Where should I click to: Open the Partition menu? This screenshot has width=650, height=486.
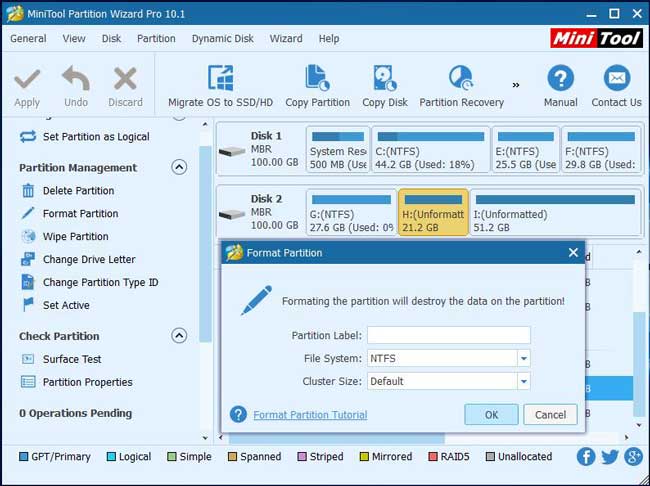click(x=156, y=39)
